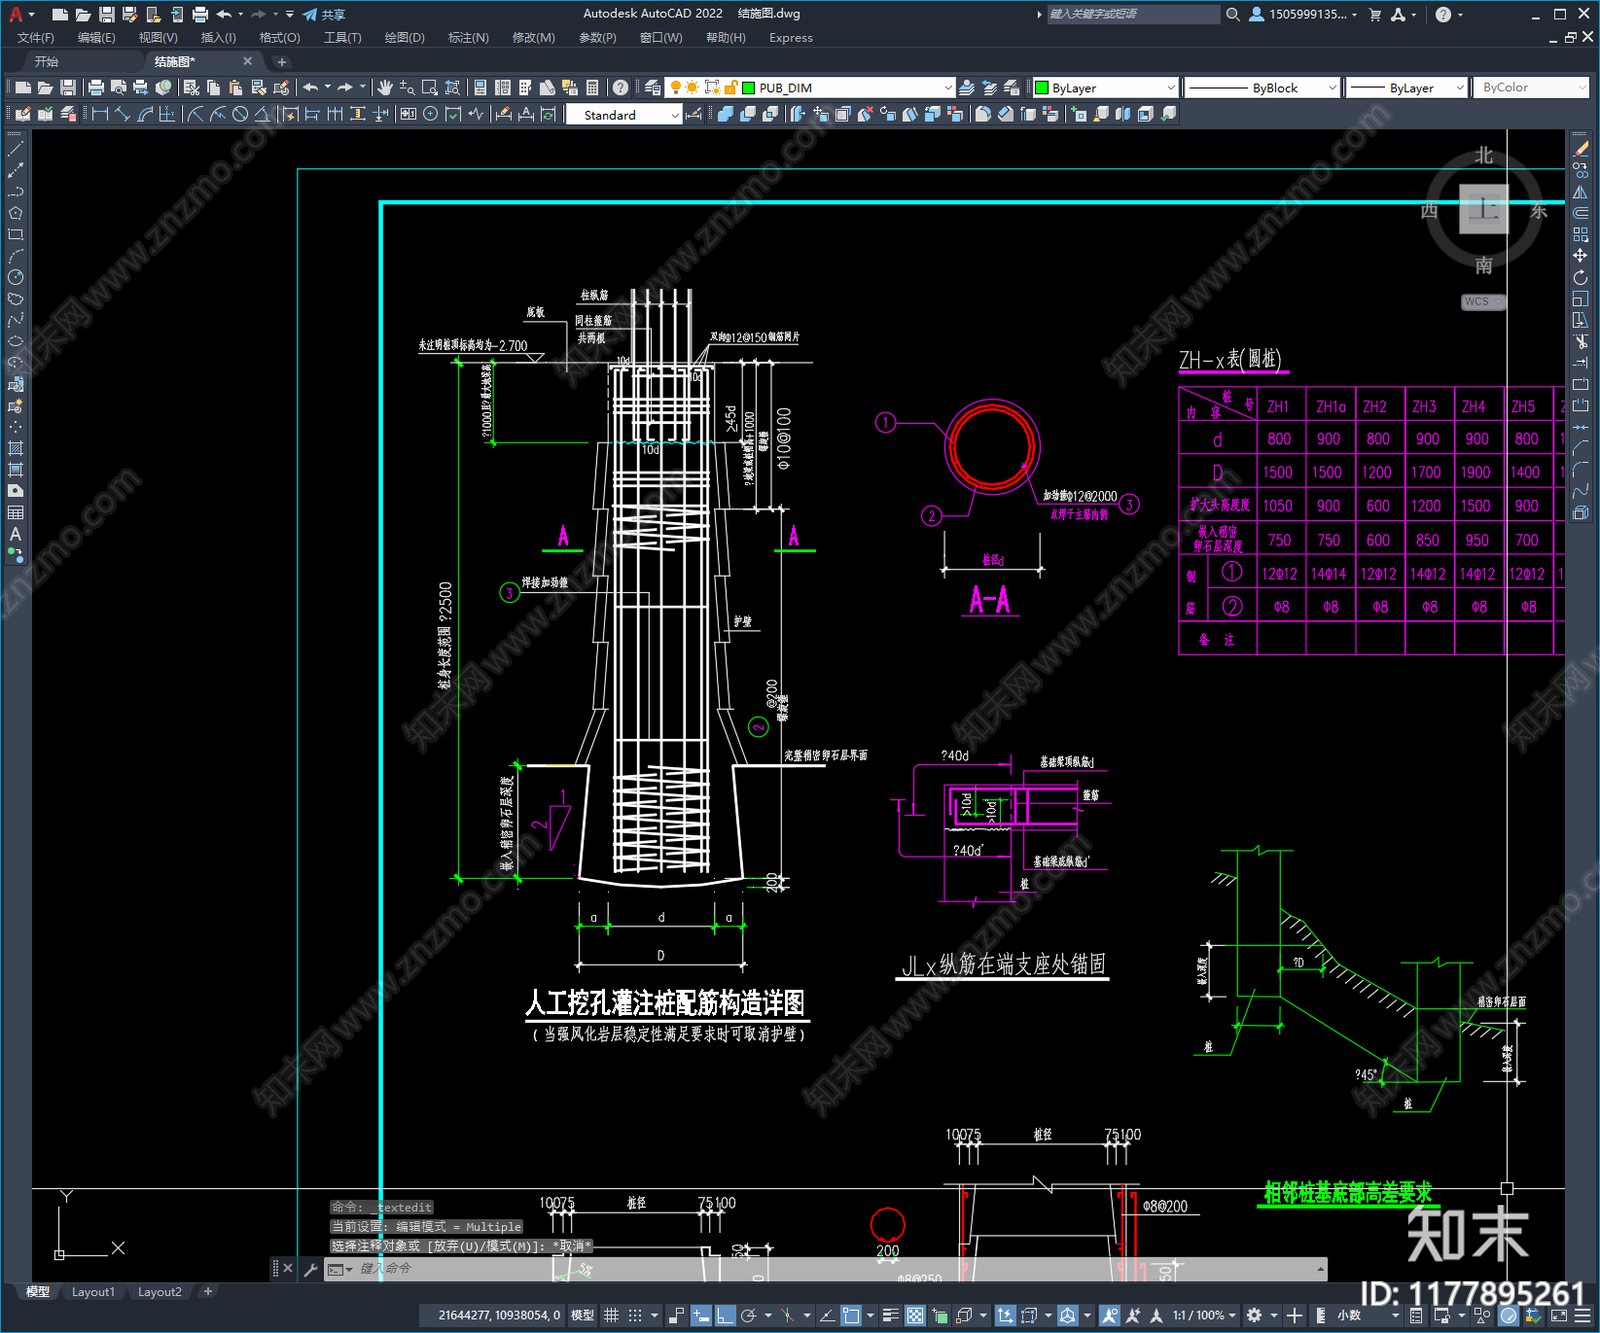Open the Help question mark toolbar icon
Screen dimensions: 1600x1333
coord(621,88)
